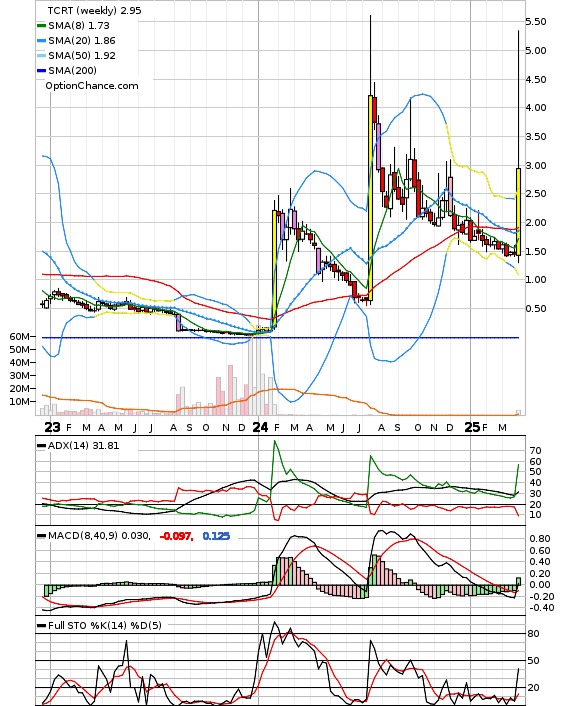
Task: Click the 80 level label on stochastic panel
Action: (x=534, y=634)
